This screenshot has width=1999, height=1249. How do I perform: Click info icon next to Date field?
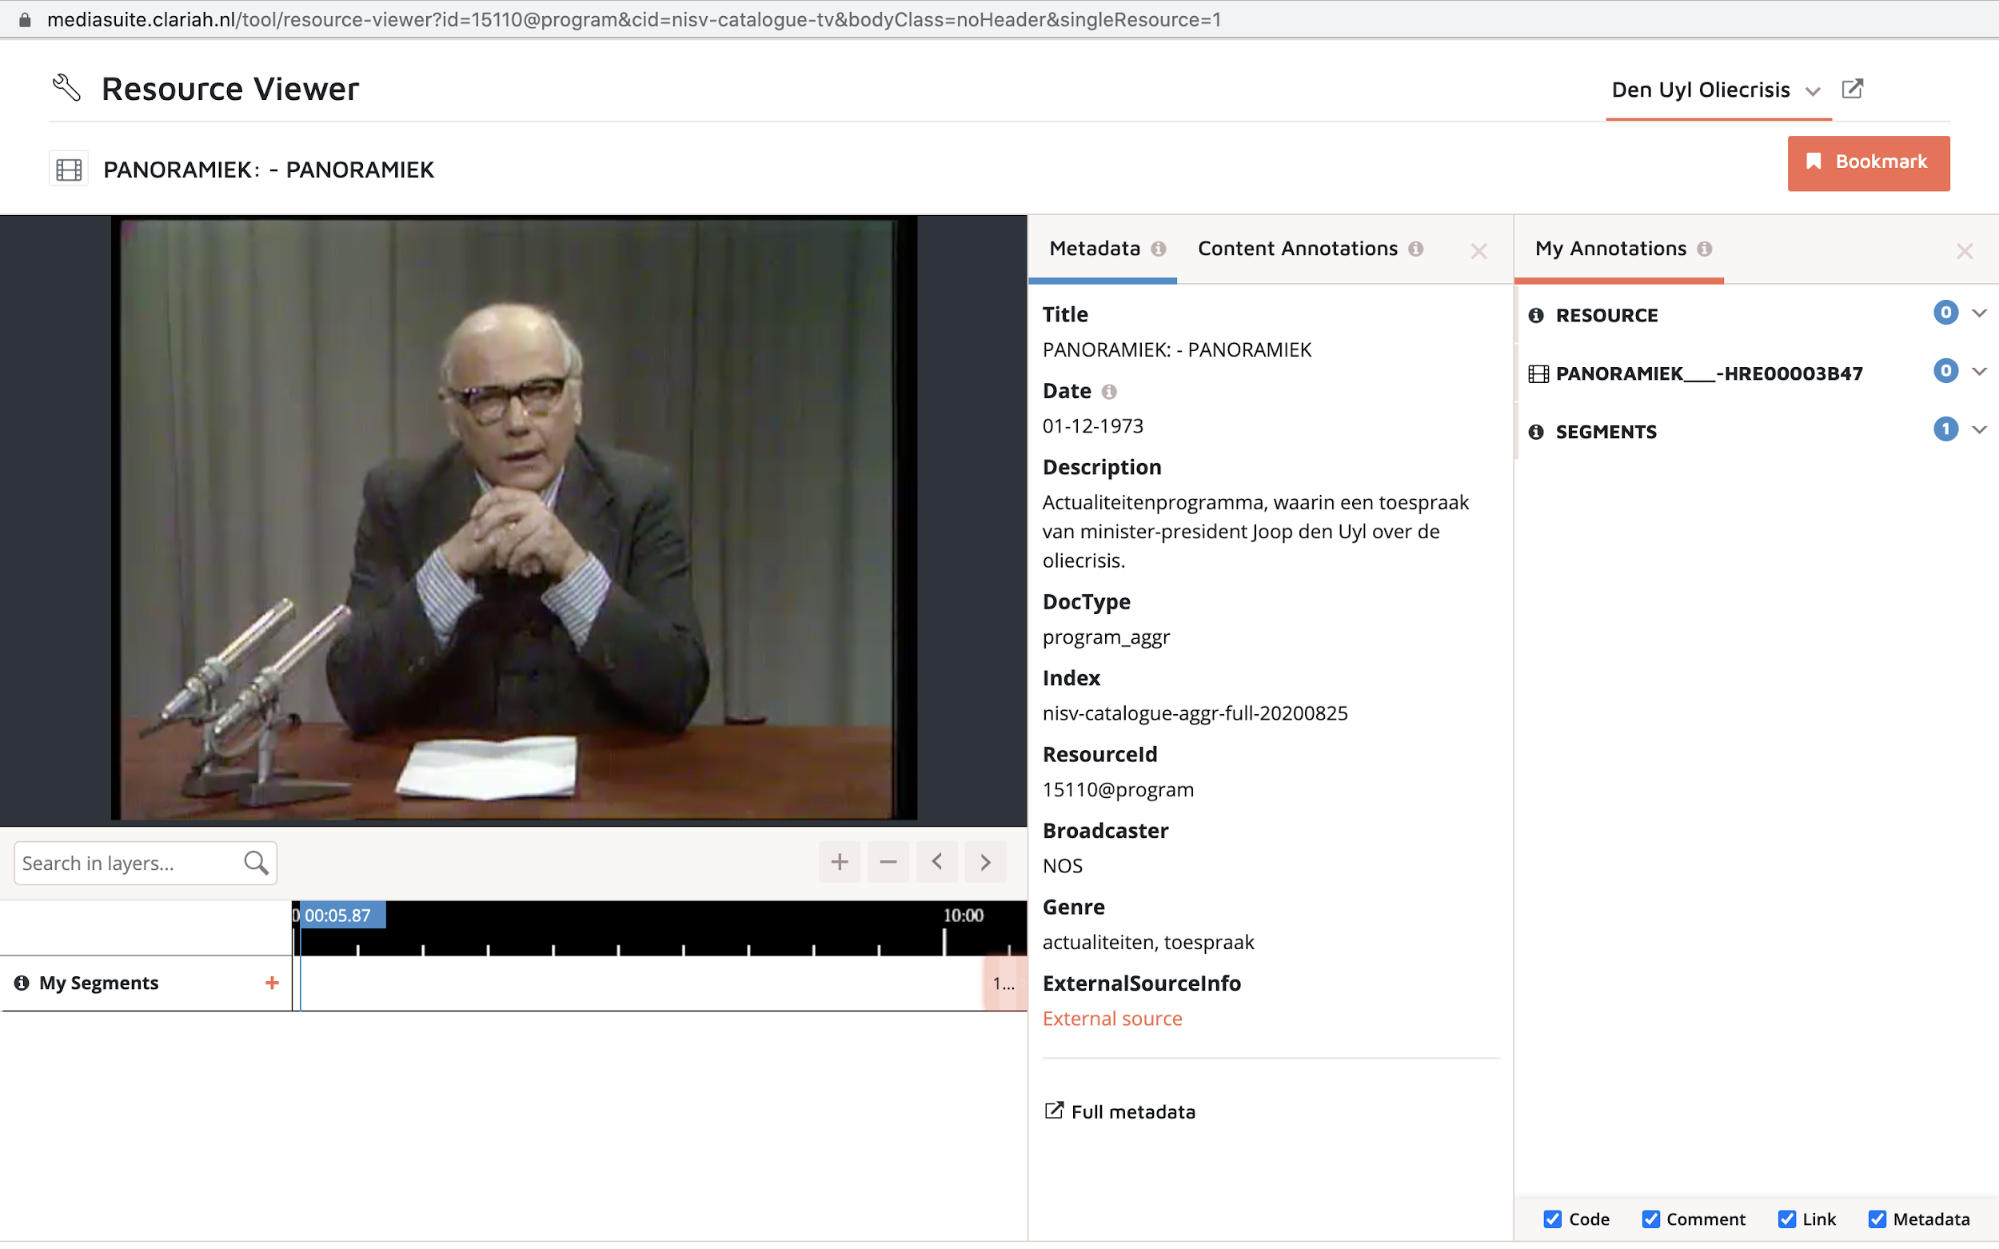[x=1109, y=392]
